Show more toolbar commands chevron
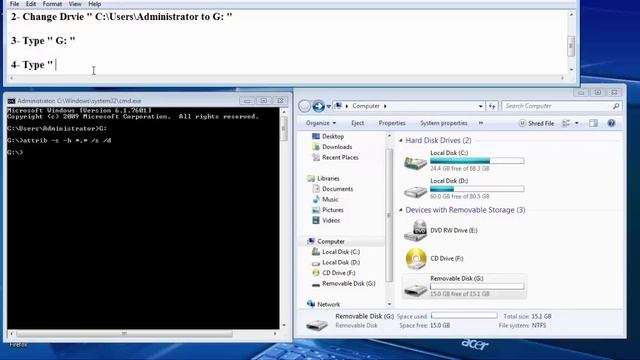This screenshot has height=360, width=640. (x=481, y=123)
